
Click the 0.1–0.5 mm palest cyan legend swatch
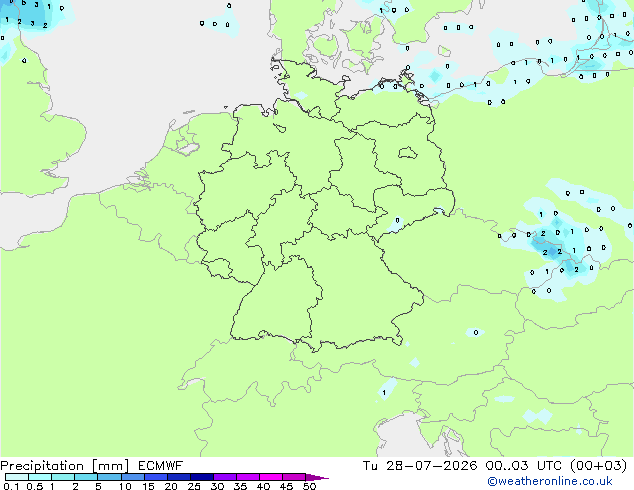[17, 477]
